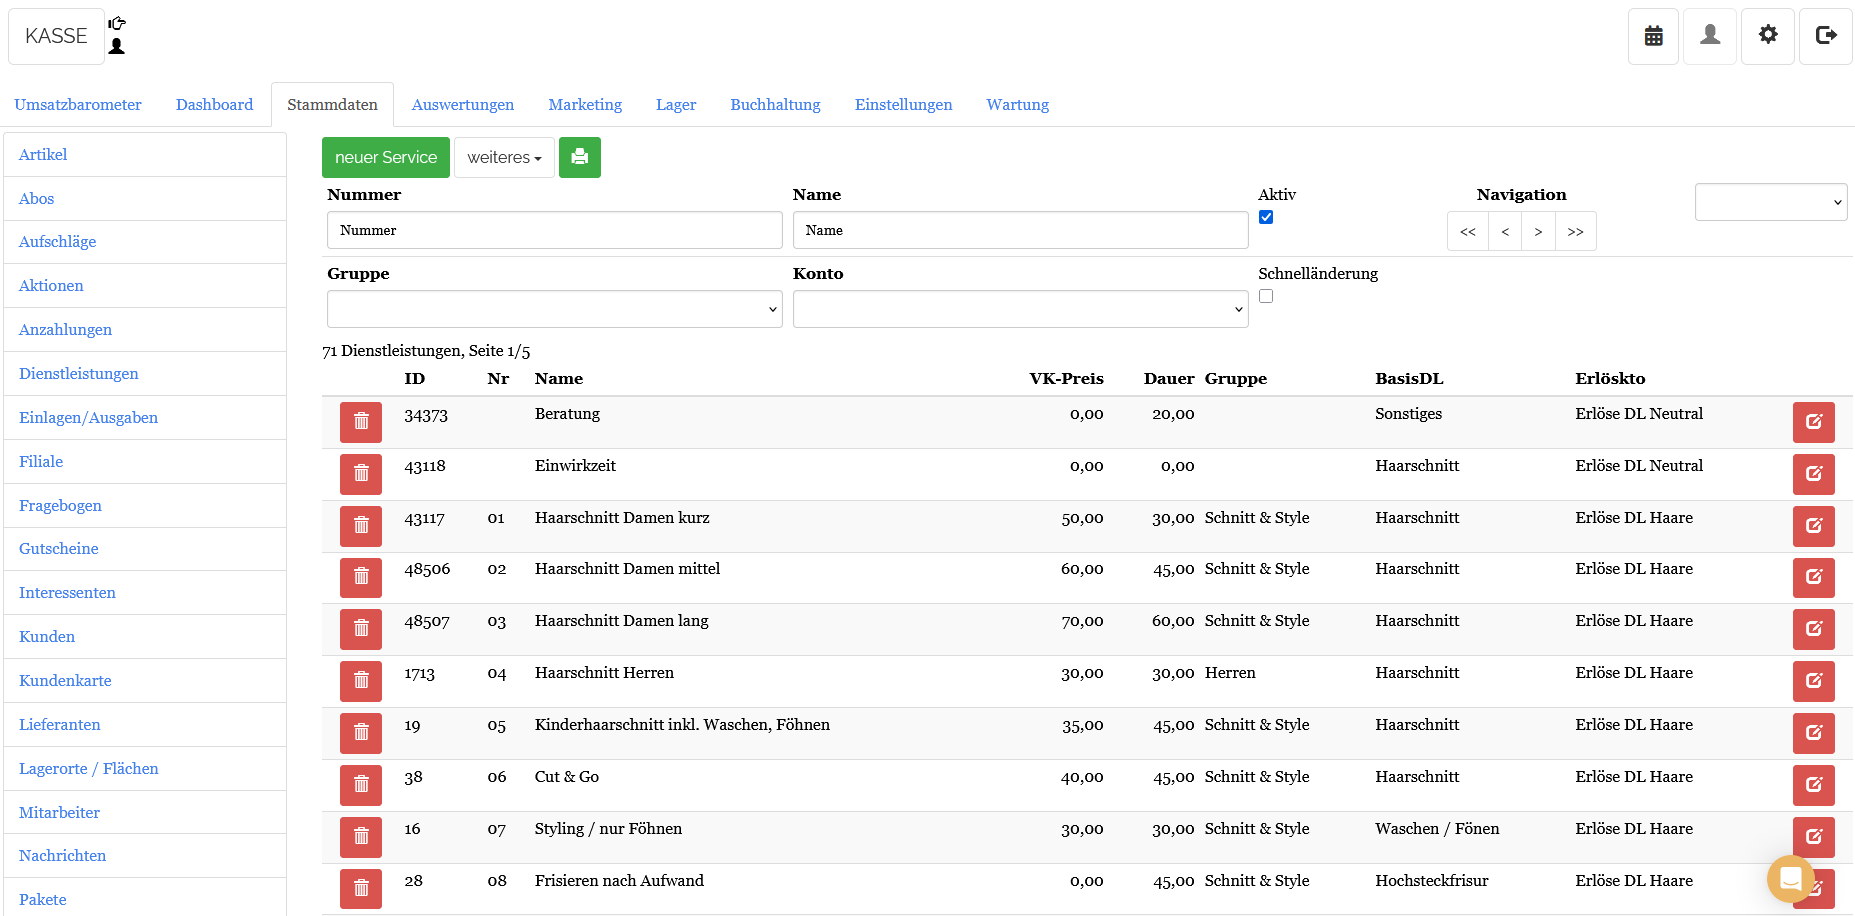Click the logout icon button

[1825, 36]
